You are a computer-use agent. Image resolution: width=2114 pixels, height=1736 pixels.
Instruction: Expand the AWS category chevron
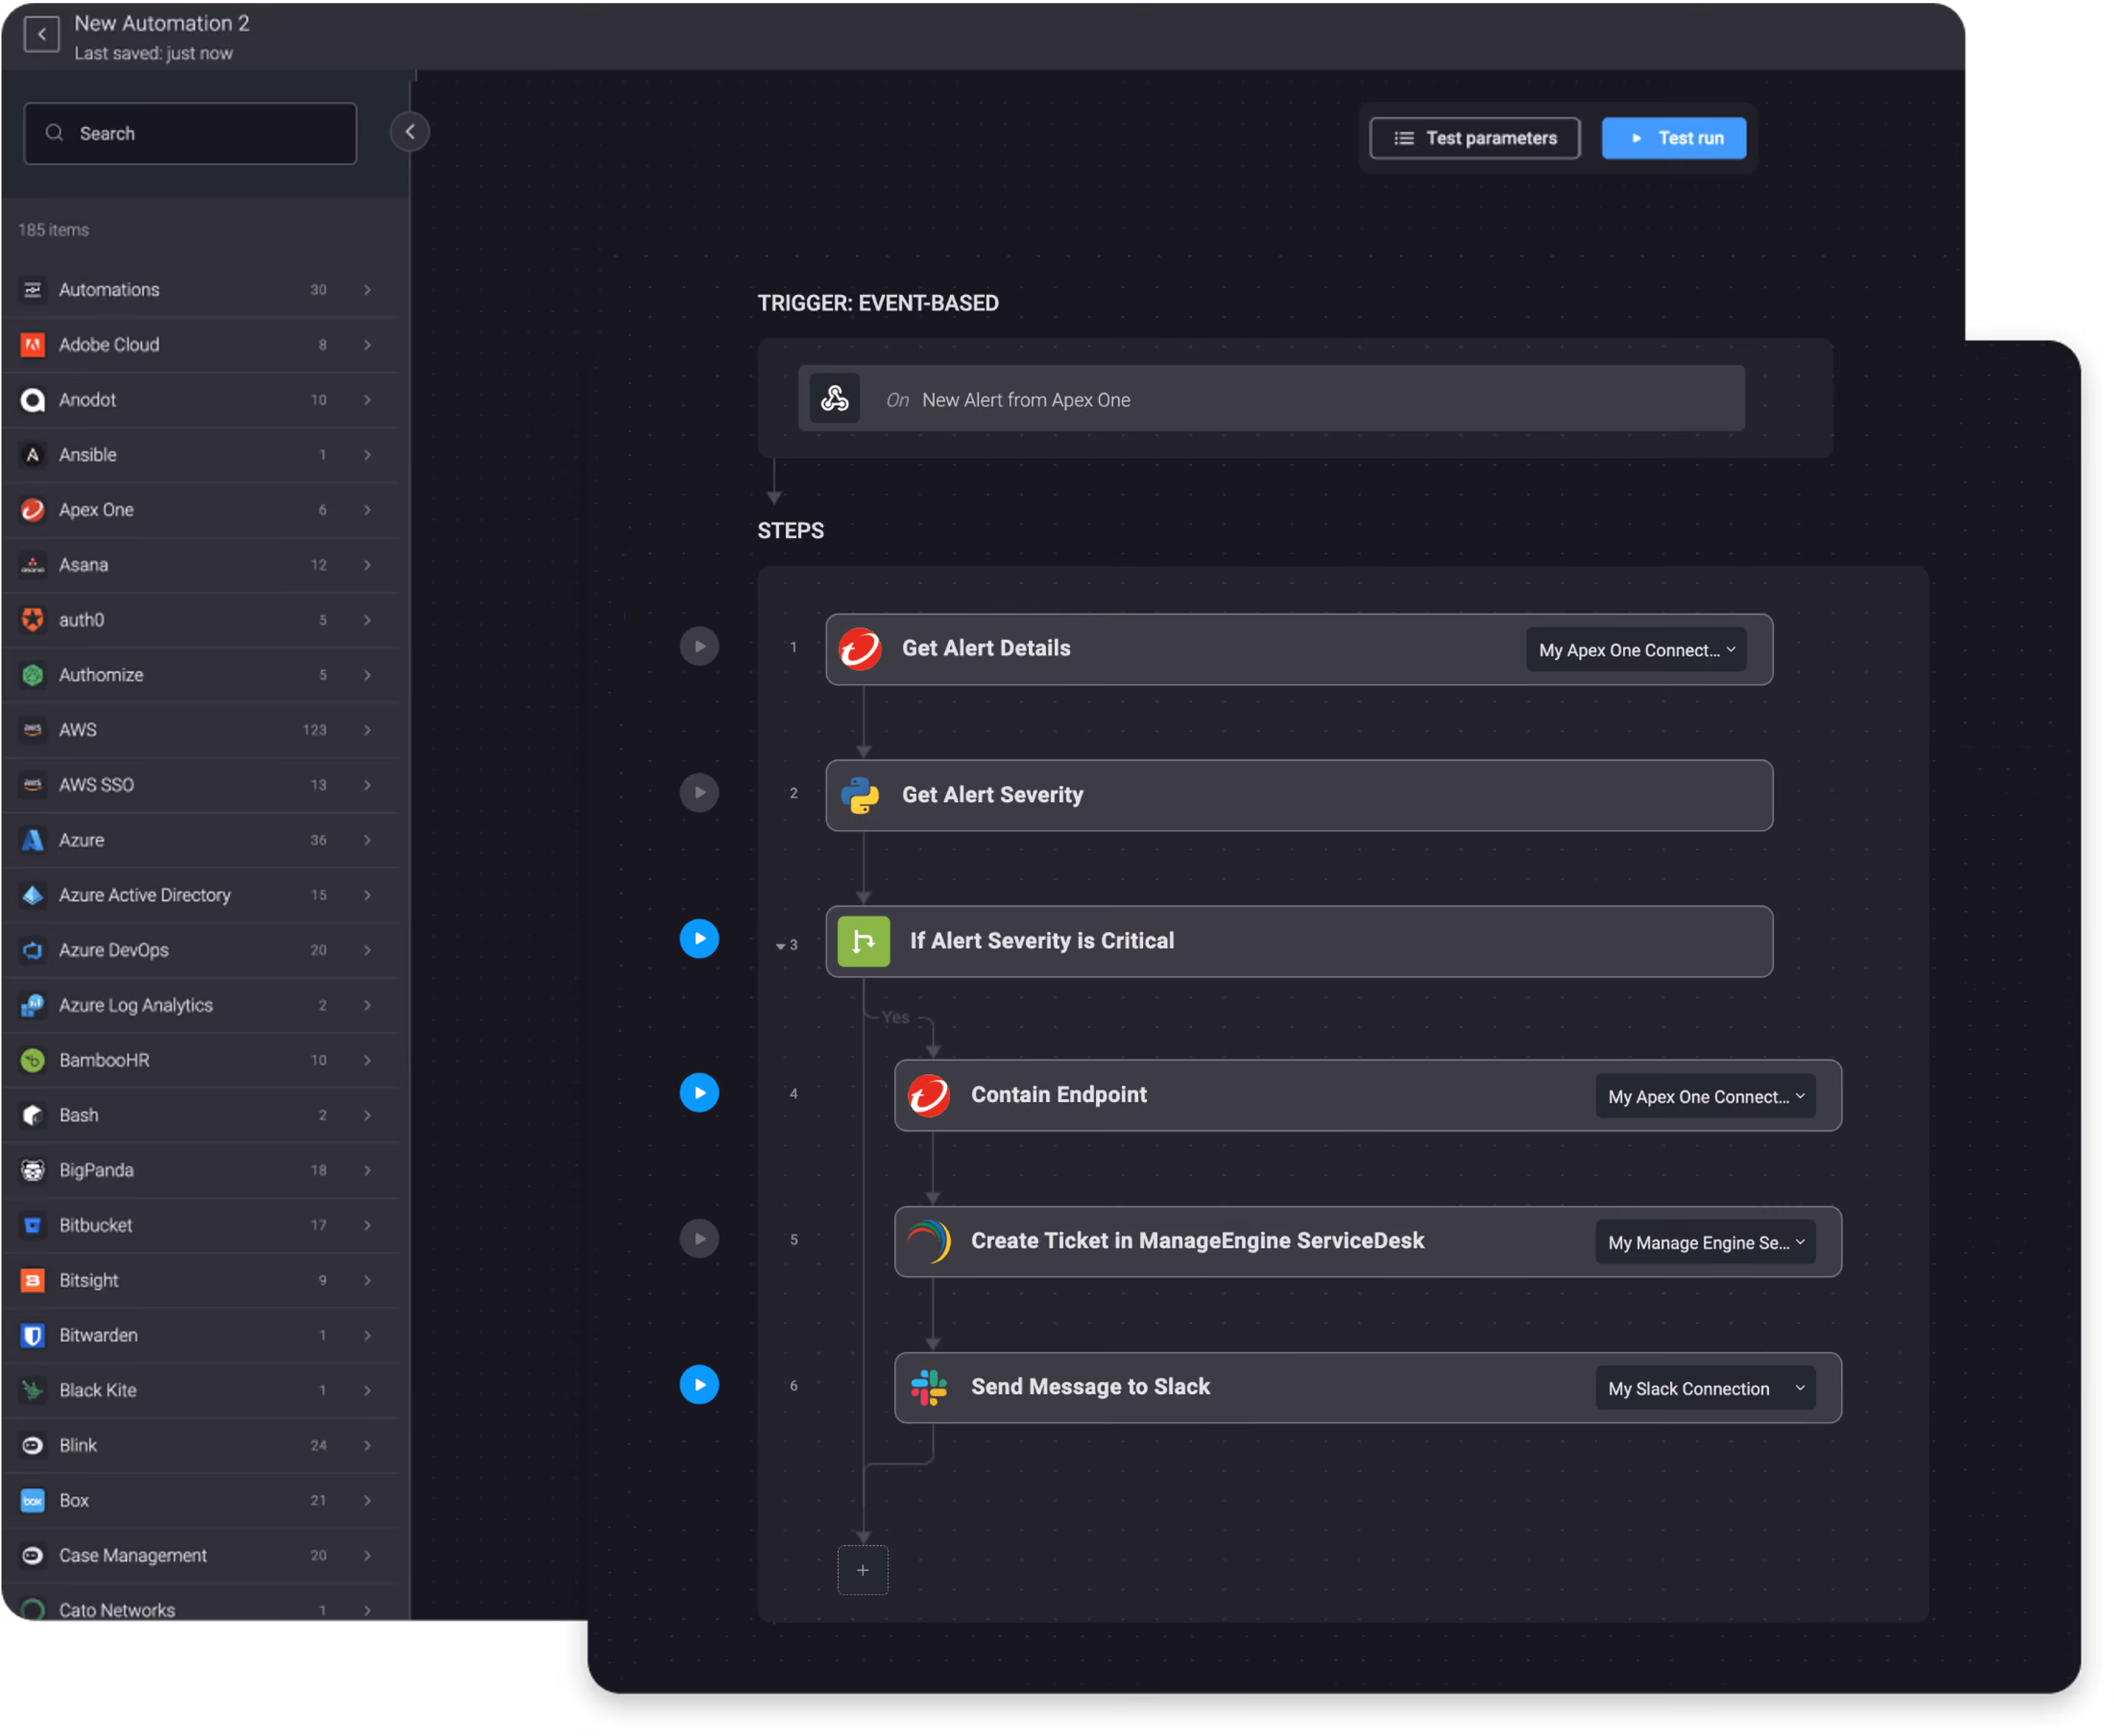point(368,731)
